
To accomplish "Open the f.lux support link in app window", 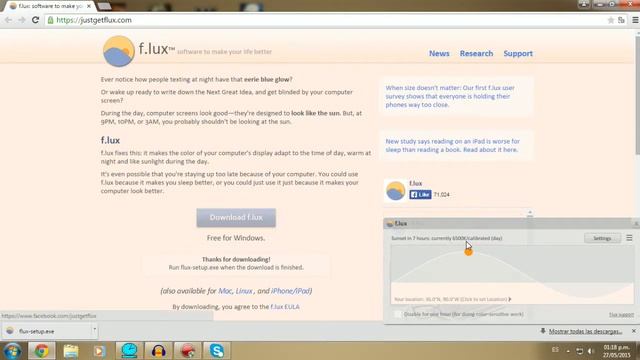I will (x=621, y=315).
